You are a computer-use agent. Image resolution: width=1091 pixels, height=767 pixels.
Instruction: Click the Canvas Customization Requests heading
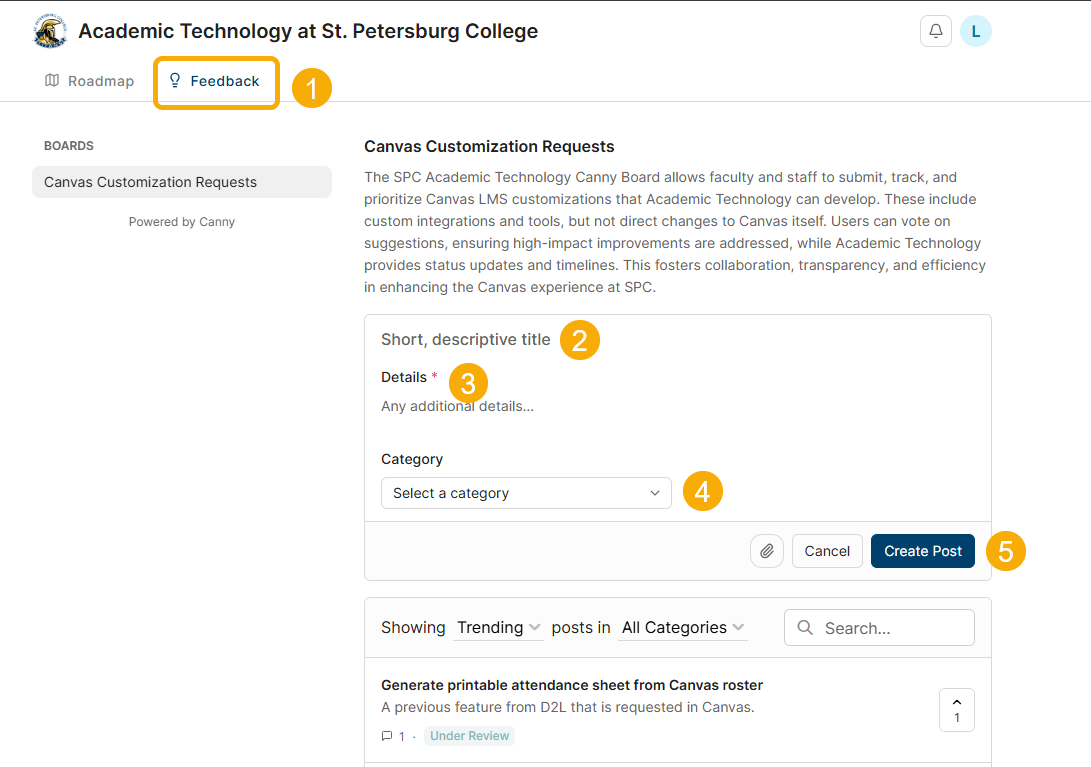tap(489, 146)
